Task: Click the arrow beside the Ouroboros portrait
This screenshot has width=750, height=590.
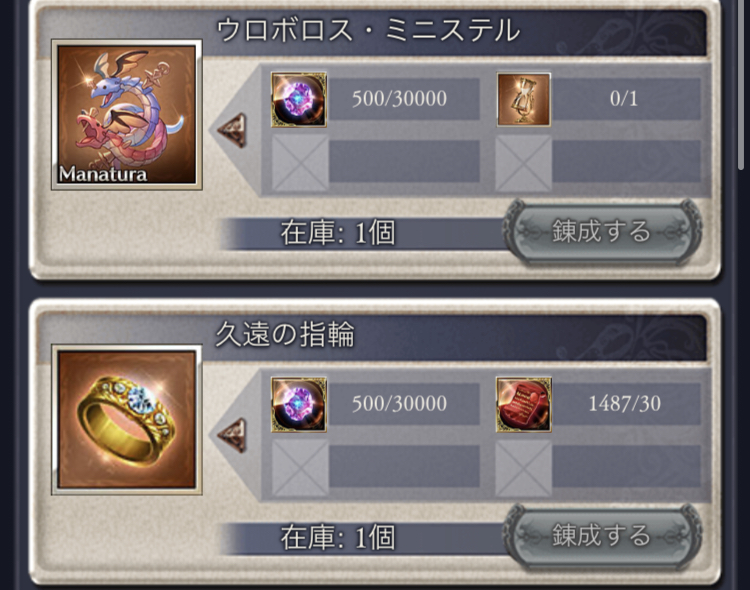Action: coord(232,130)
